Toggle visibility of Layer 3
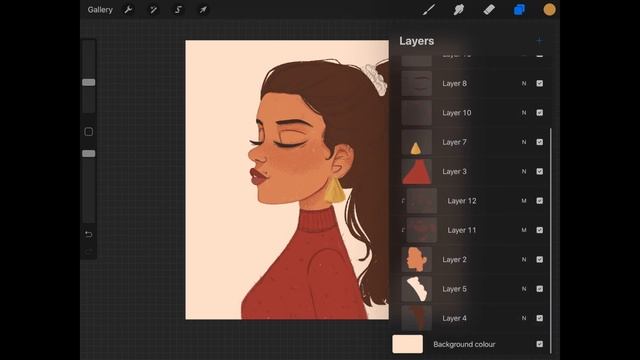This screenshot has height=360, width=640. (x=540, y=171)
